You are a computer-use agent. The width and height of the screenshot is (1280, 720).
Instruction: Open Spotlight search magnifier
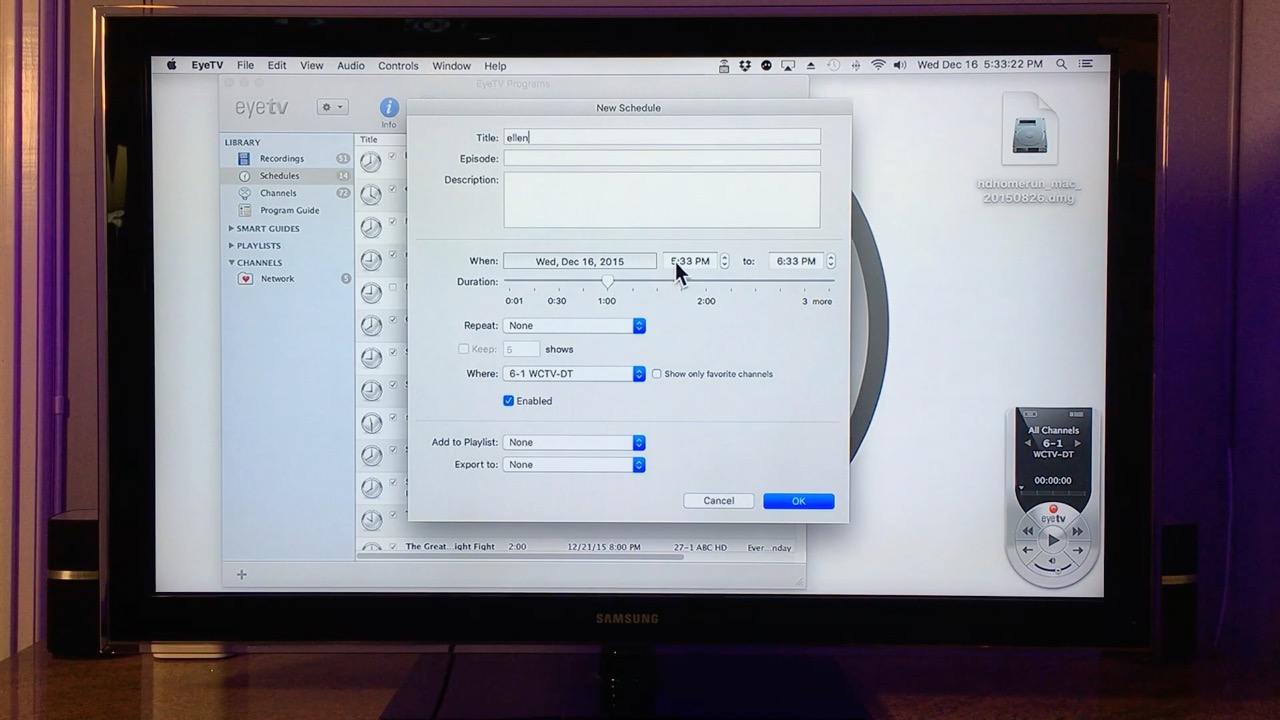pyautogui.click(x=1061, y=65)
